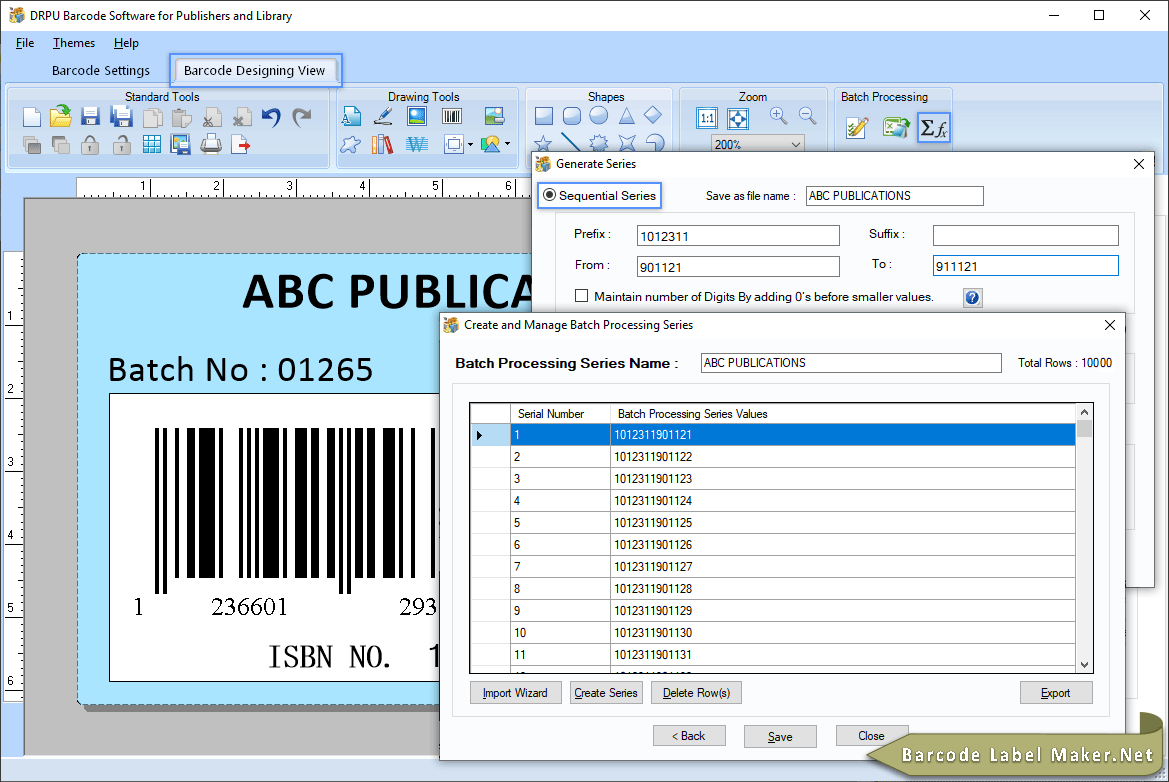Image resolution: width=1169 pixels, height=782 pixels.
Task: Select the custom shape tool
Action: click(350, 144)
